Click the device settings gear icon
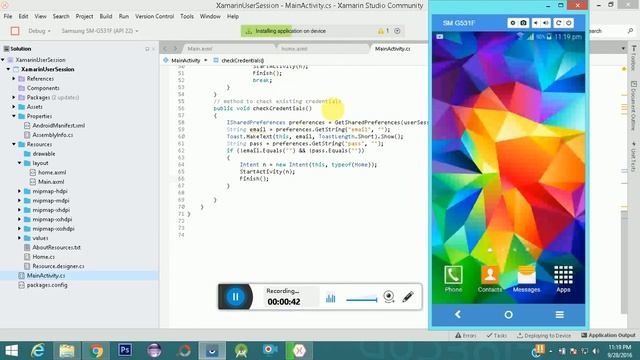Viewport: 640px width, 360px height. pyautogui.click(x=513, y=23)
